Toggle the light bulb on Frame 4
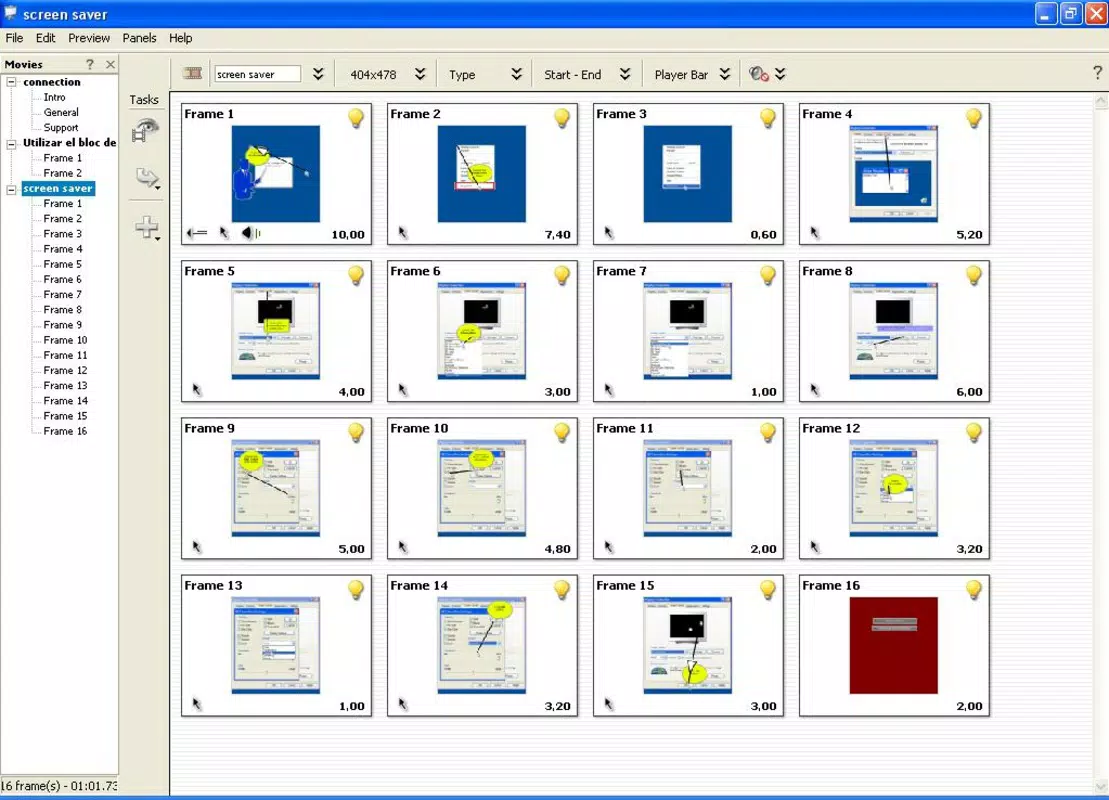 973,118
